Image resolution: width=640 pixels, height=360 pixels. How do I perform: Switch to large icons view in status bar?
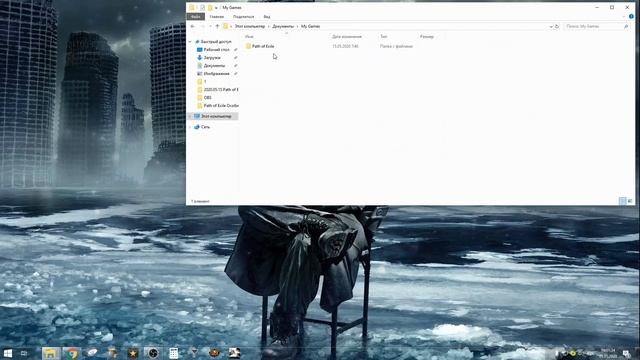[630, 201]
